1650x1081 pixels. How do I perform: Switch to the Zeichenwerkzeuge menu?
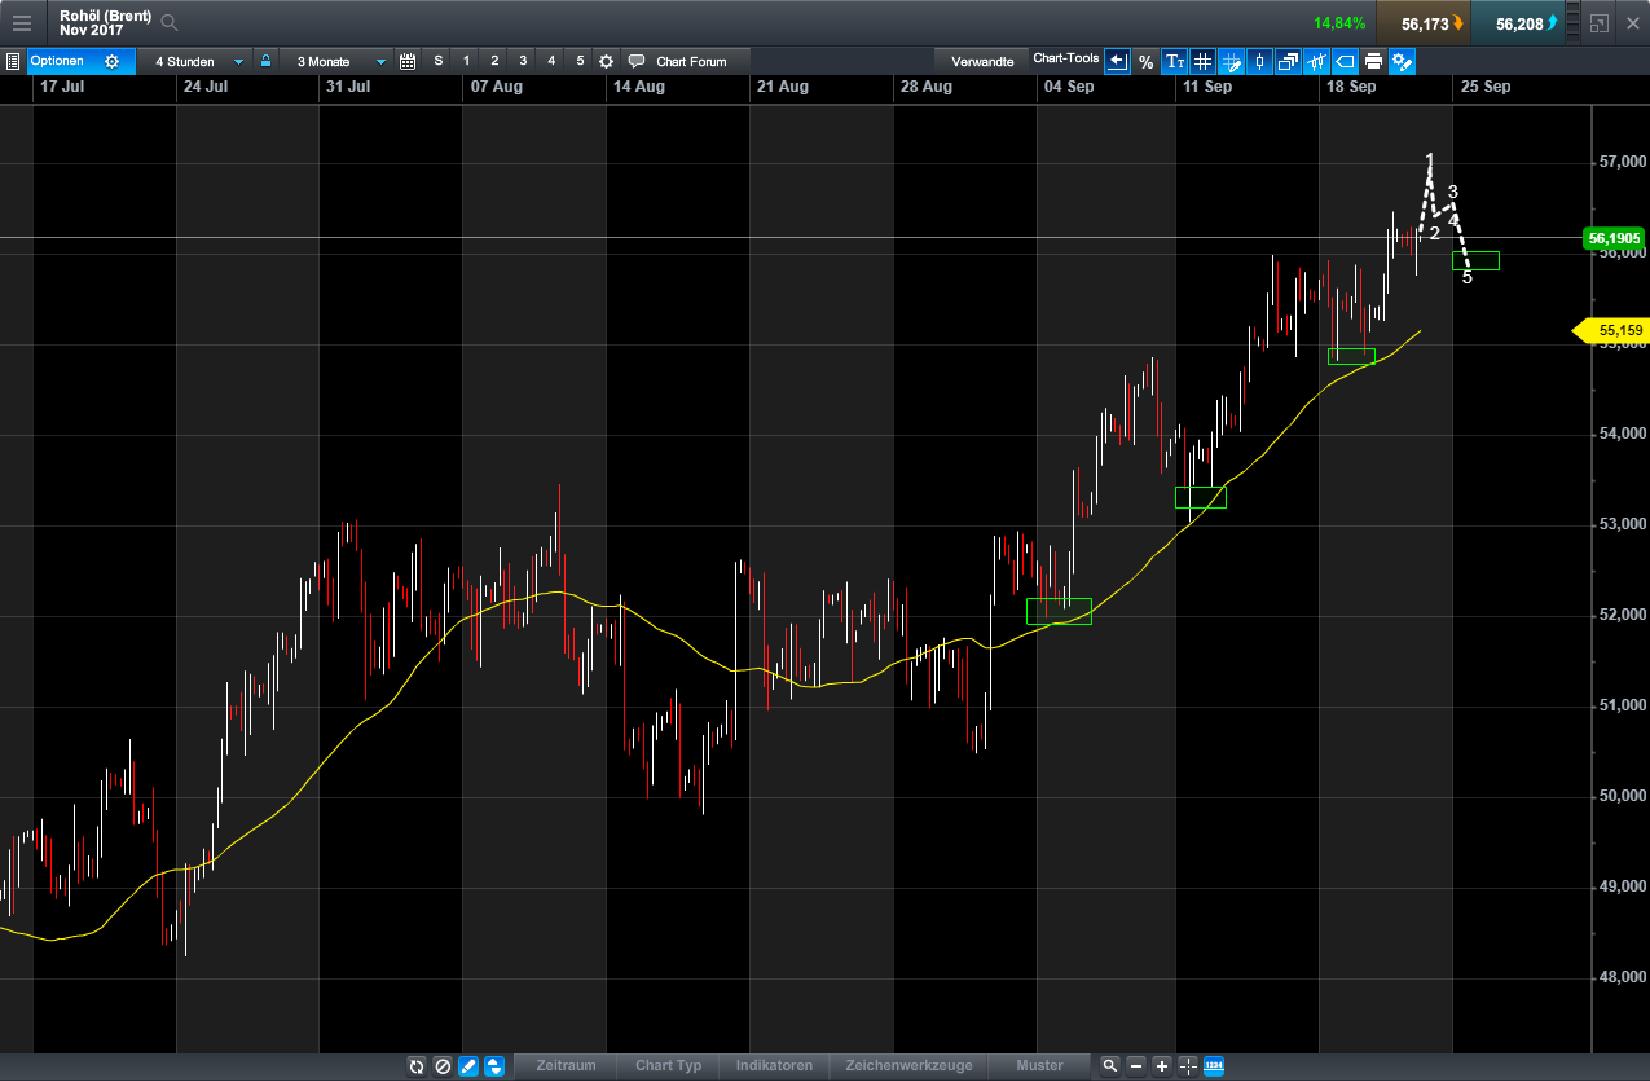click(x=908, y=1066)
